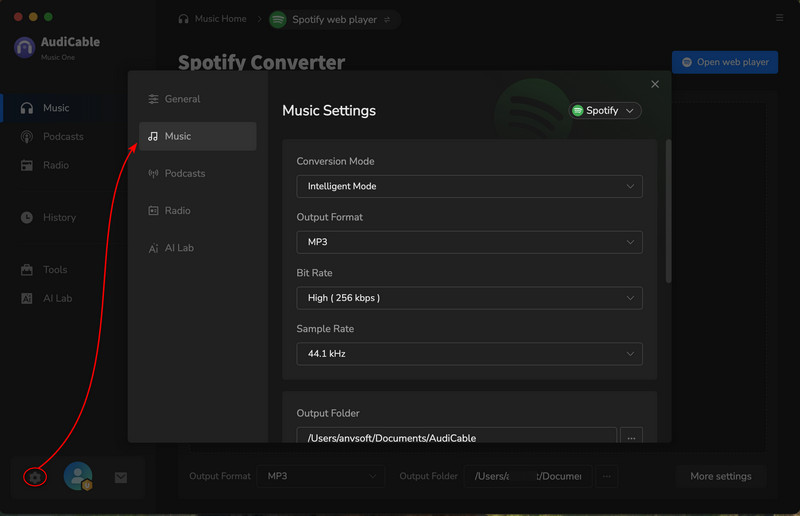This screenshot has height=516, width=800.
Task: Select Music tab in settings dialog
Action: pos(197,136)
